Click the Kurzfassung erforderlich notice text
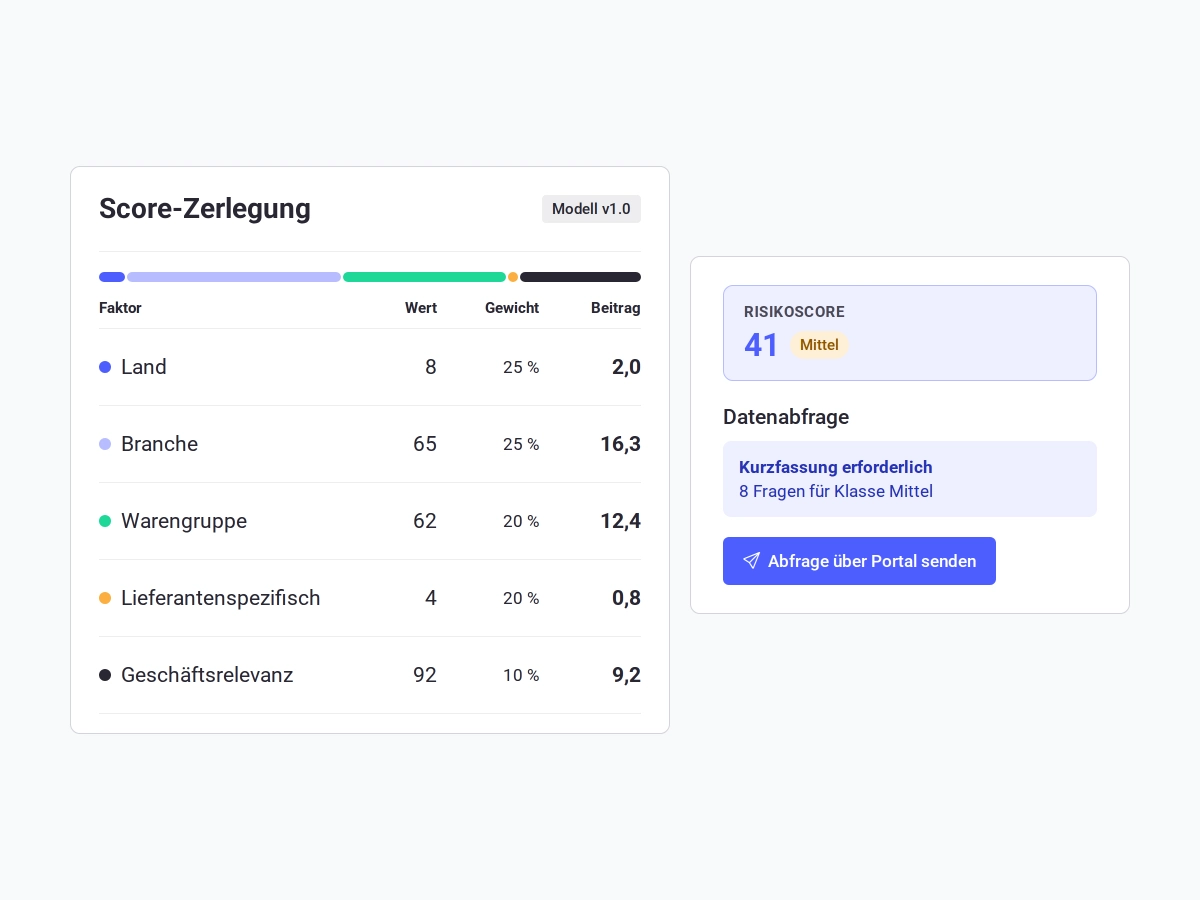The image size is (1200, 900). (x=836, y=467)
